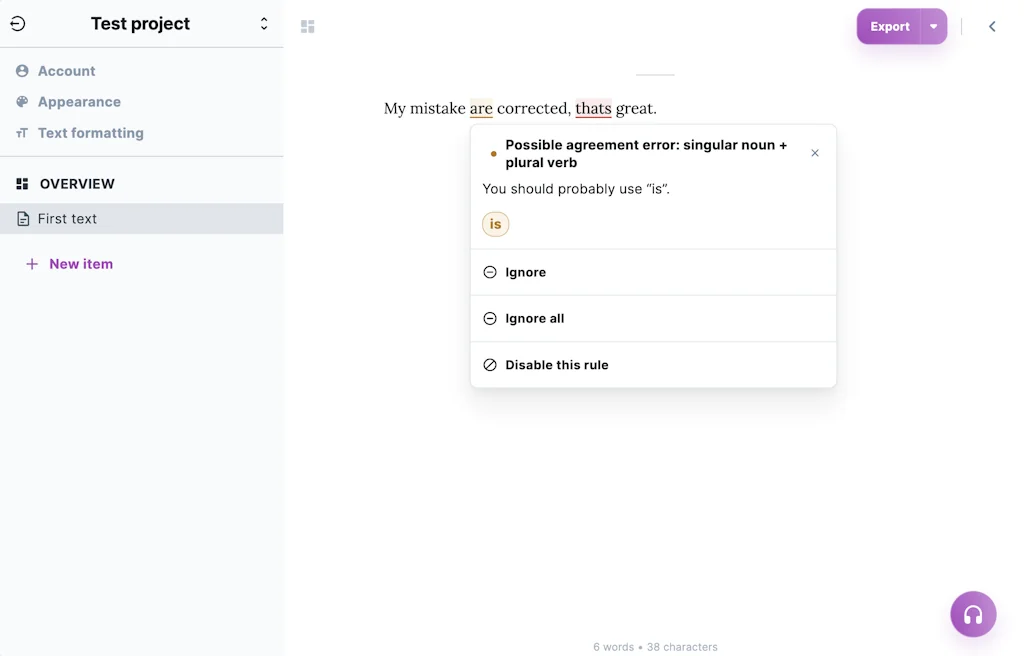Select the Account icon in the sidebar

pyautogui.click(x=22, y=70)
